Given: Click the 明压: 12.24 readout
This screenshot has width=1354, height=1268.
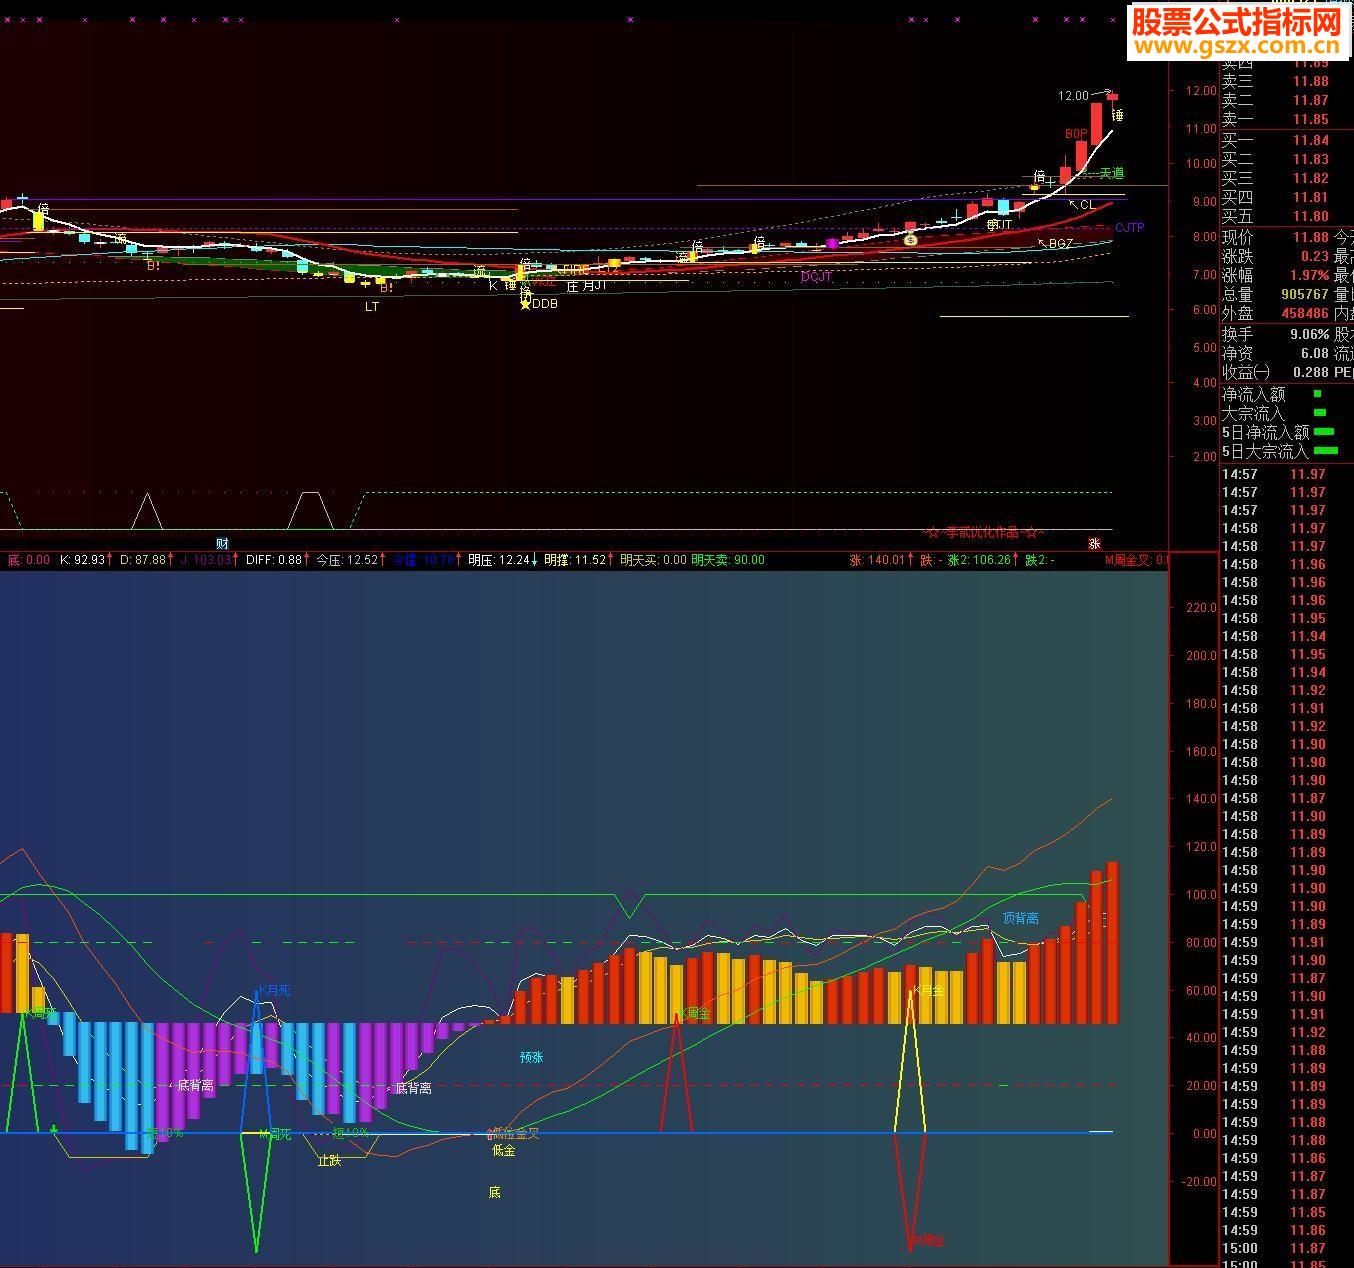Looking at the screenshot, I should coord(503,560).
